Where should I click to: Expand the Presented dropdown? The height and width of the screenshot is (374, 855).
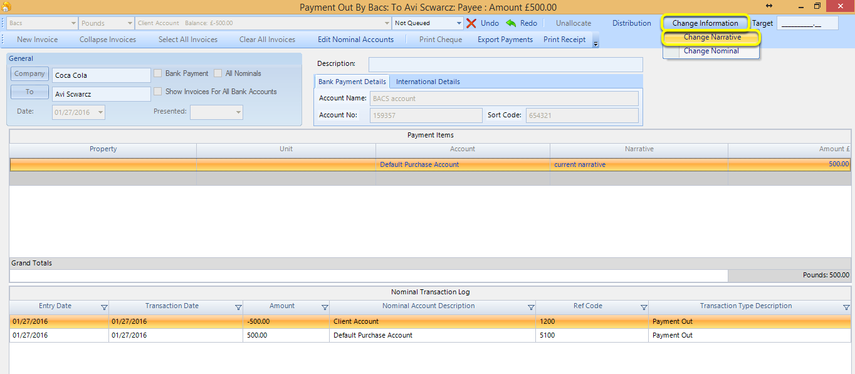(x=238, y=112)
